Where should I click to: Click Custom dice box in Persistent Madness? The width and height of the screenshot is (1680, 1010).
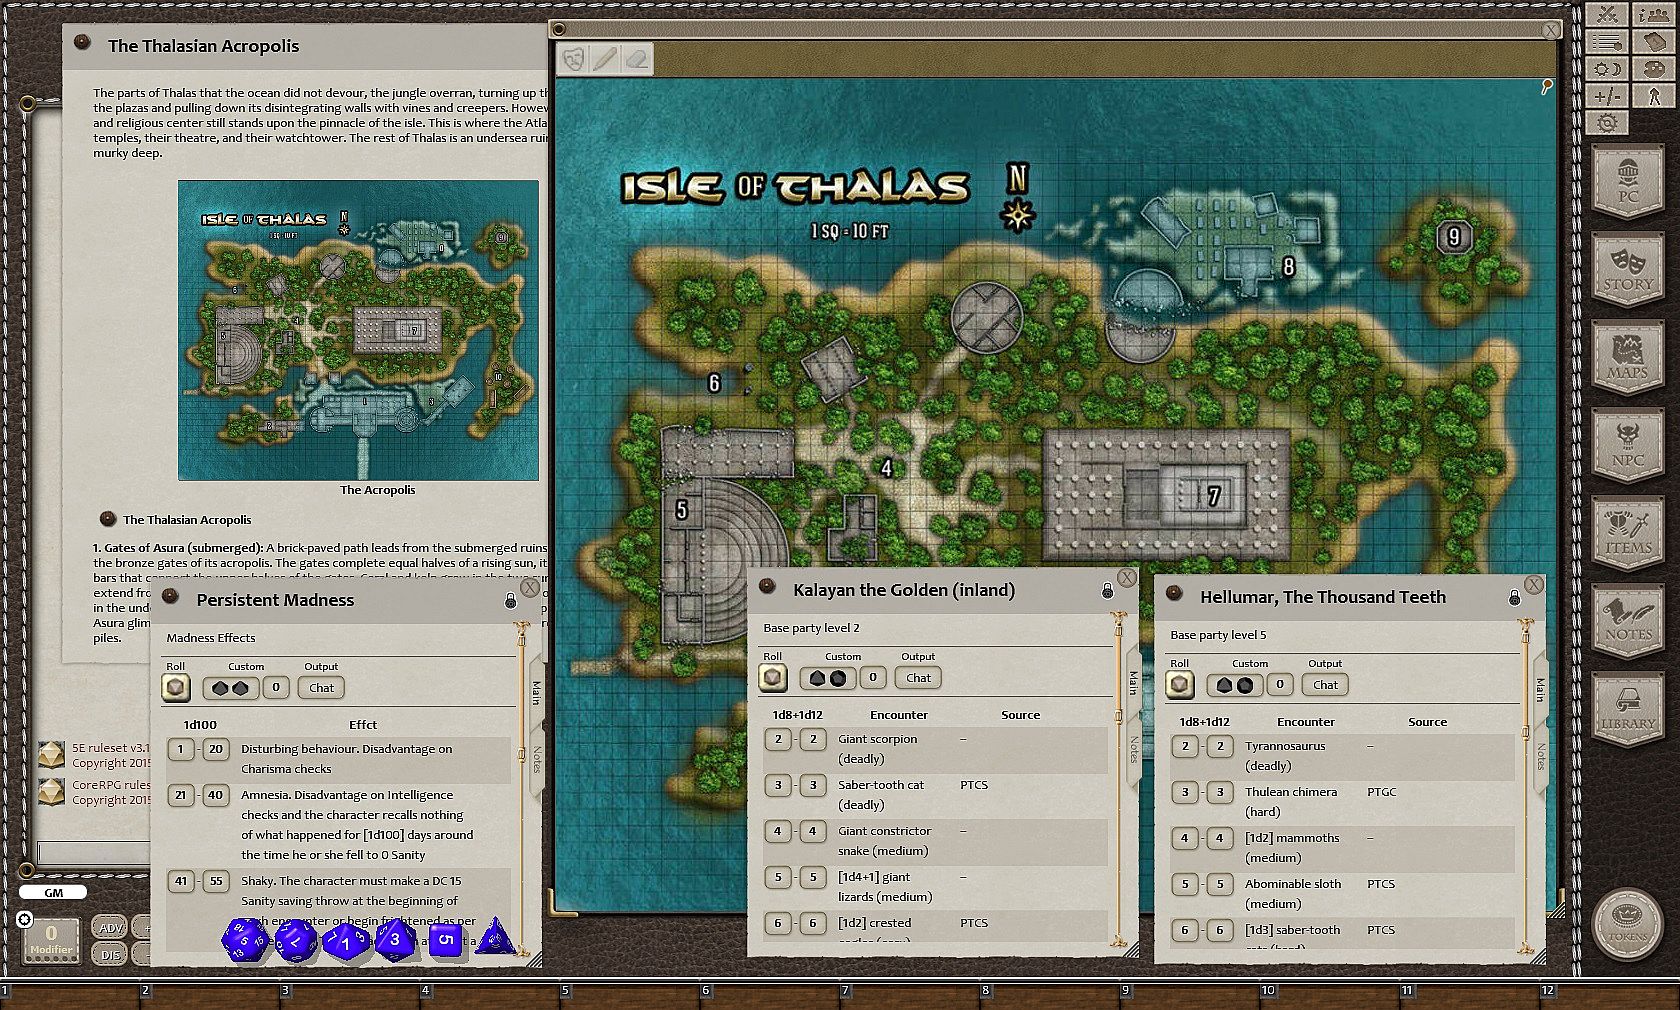[231, 688]
